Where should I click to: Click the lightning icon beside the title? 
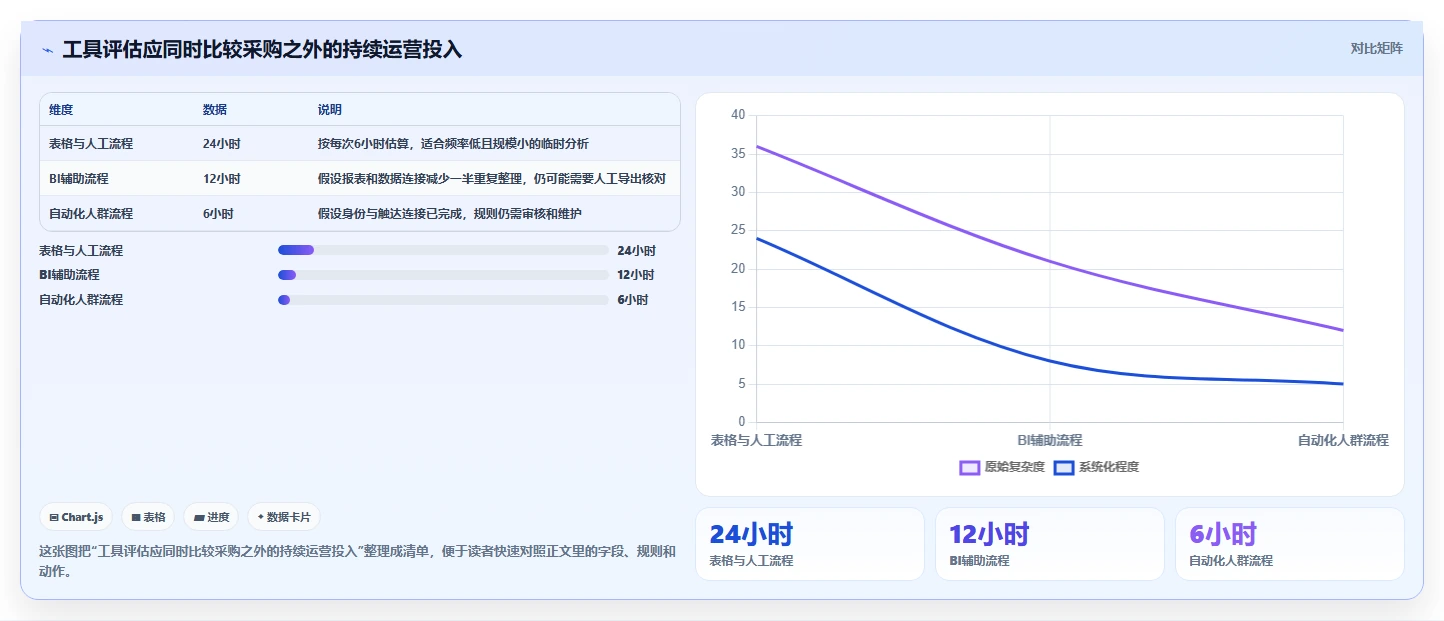tap(47, 50)
